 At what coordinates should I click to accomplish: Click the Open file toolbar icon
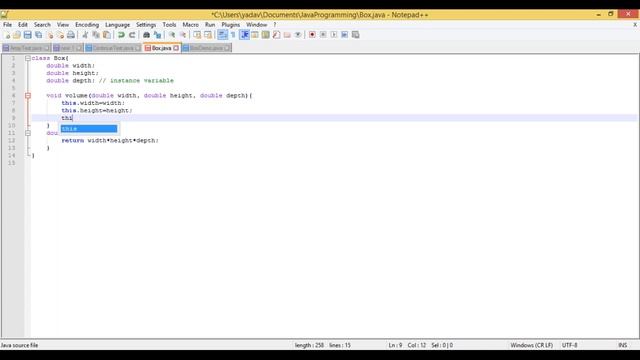pyautogui.click(x=17, y=35)
